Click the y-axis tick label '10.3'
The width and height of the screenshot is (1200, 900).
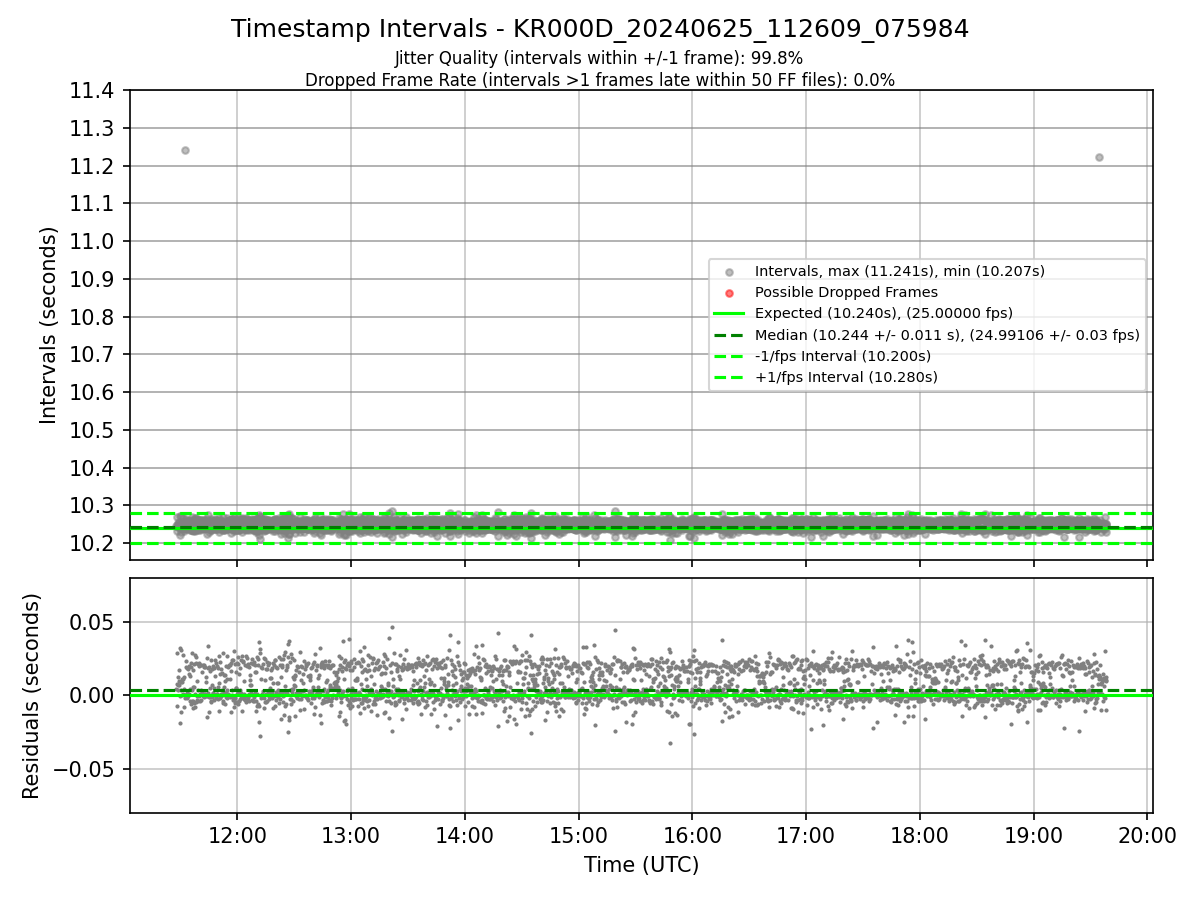point(93,506)
